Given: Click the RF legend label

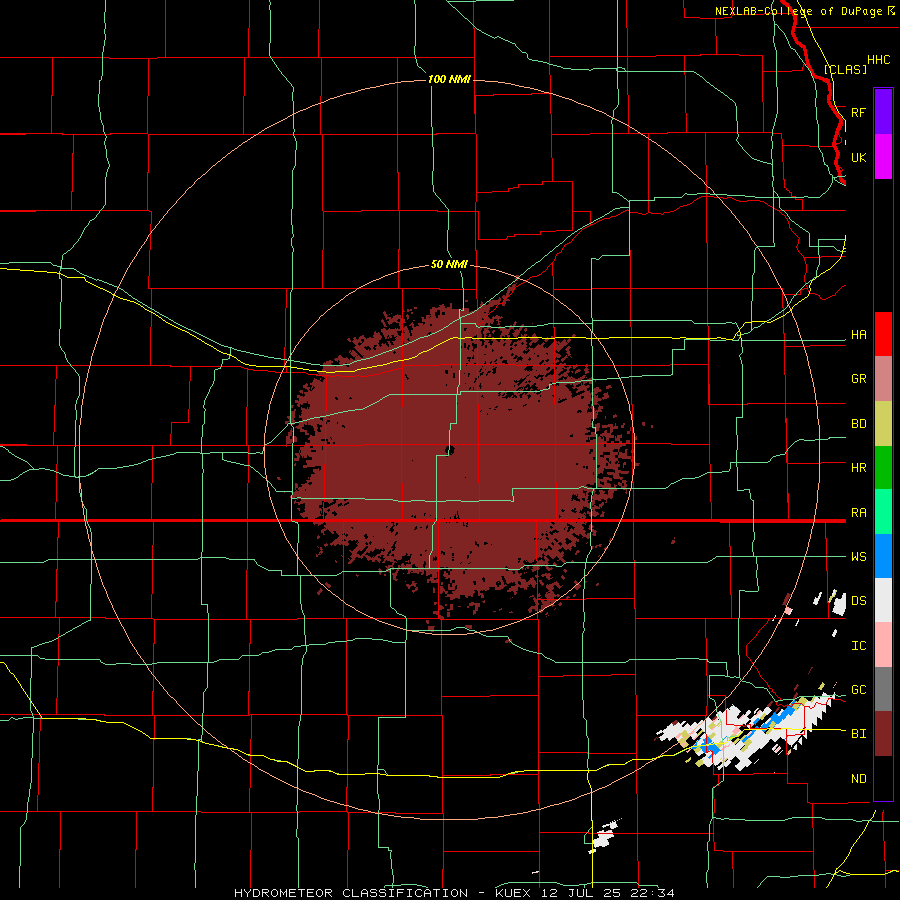Looking at the screenshot, I should point(859,112).
